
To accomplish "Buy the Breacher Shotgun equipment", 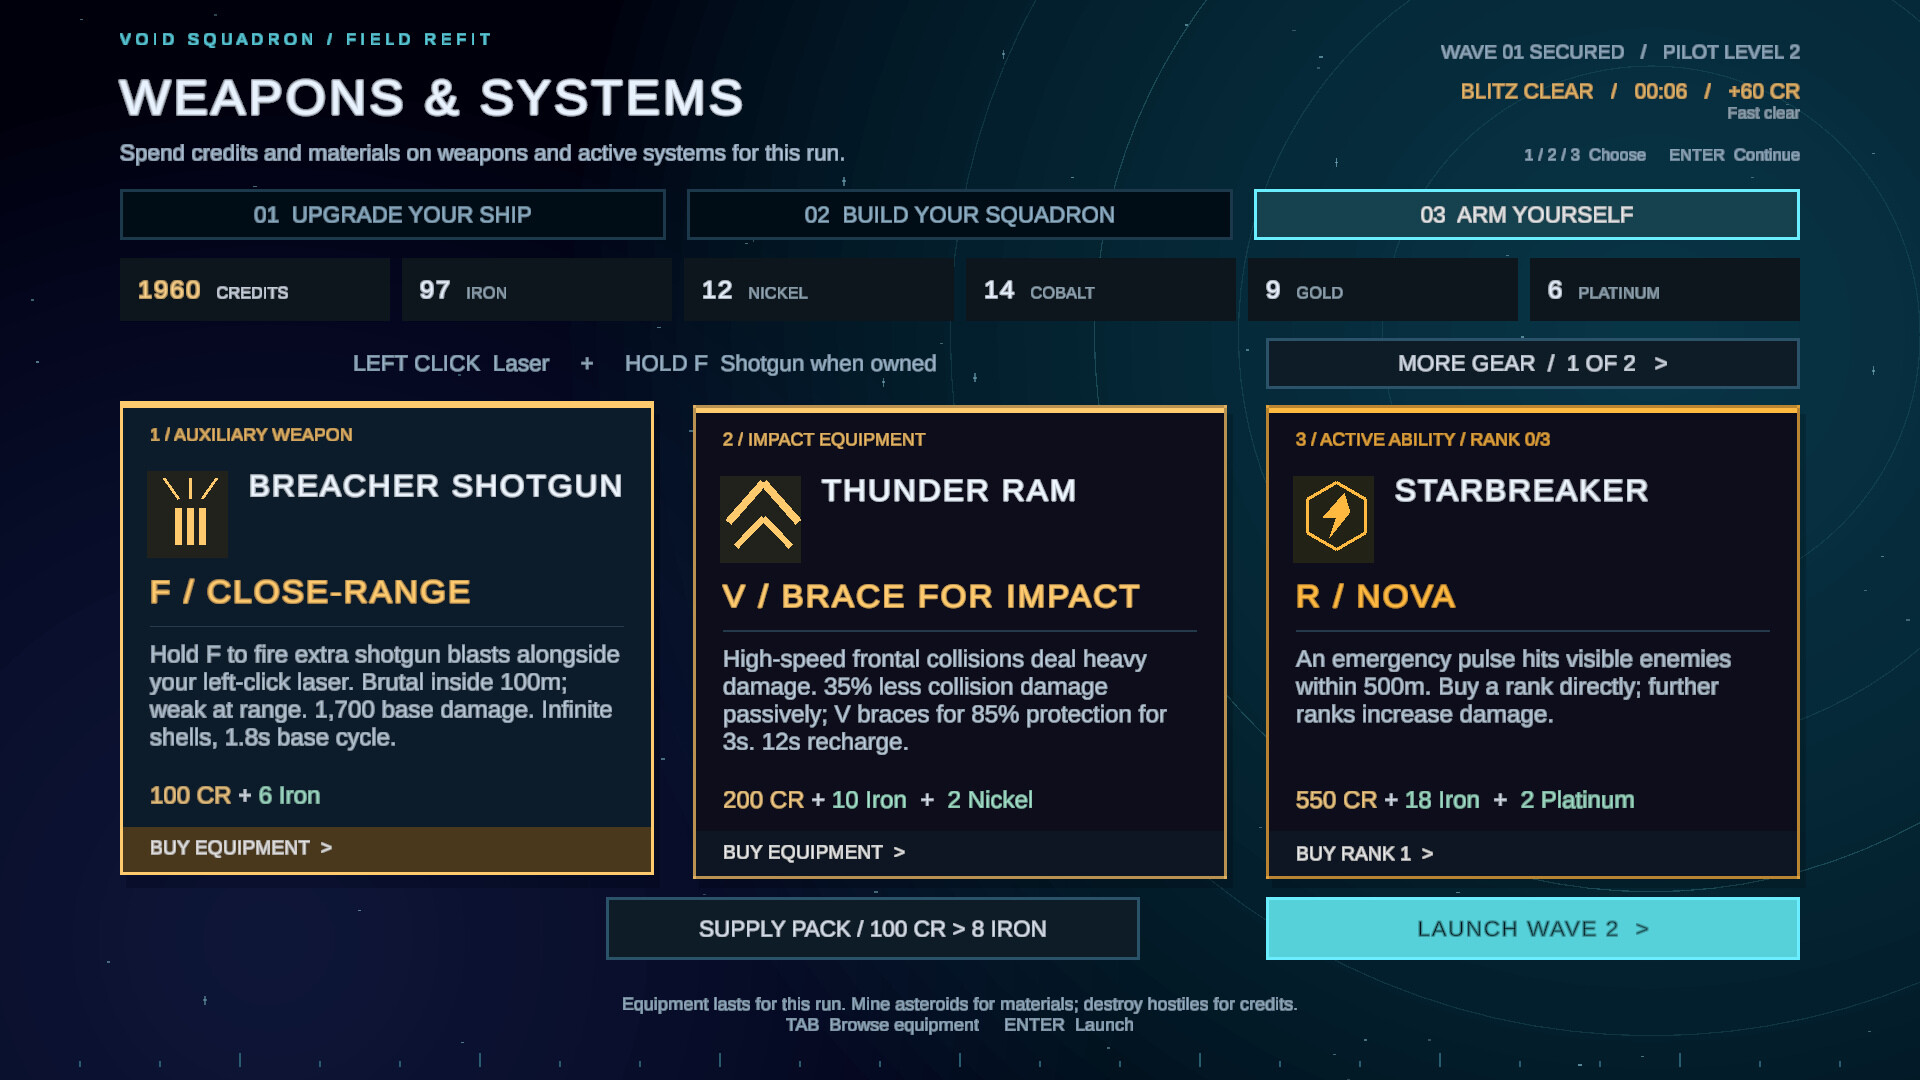I will [387, 848].
